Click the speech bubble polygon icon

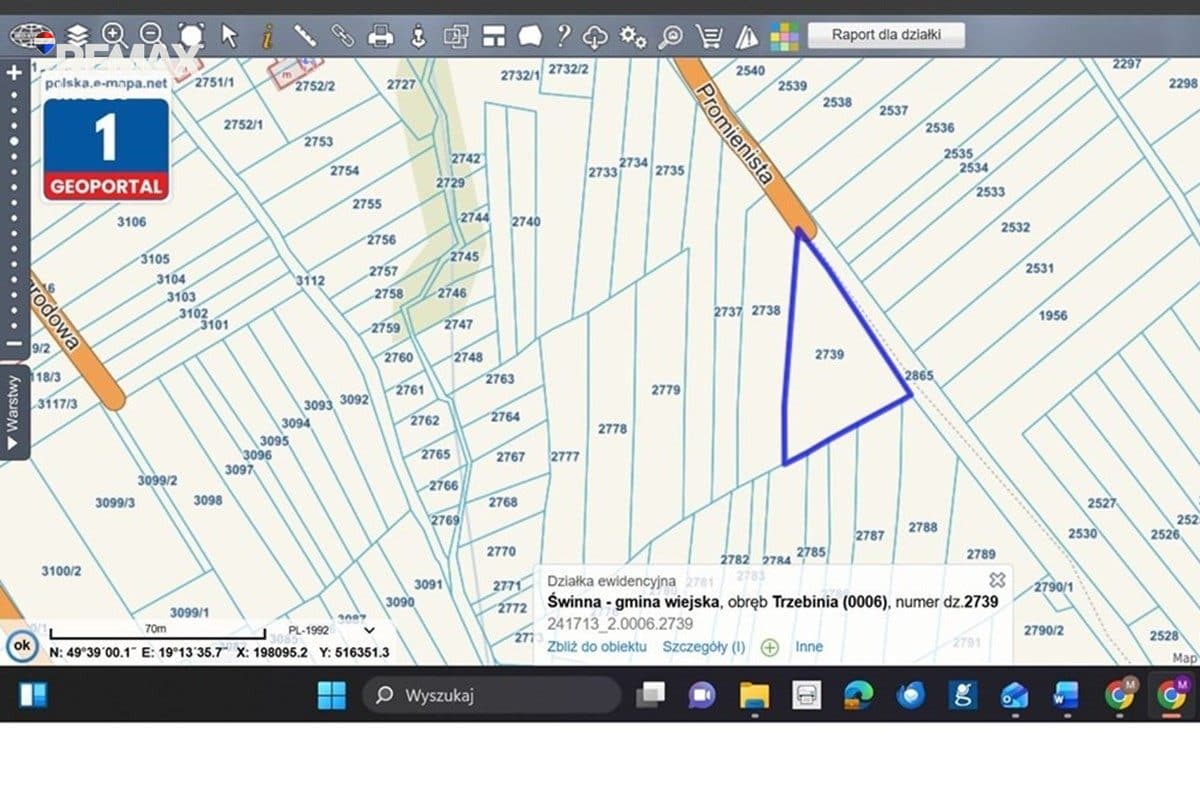point(529,36)
